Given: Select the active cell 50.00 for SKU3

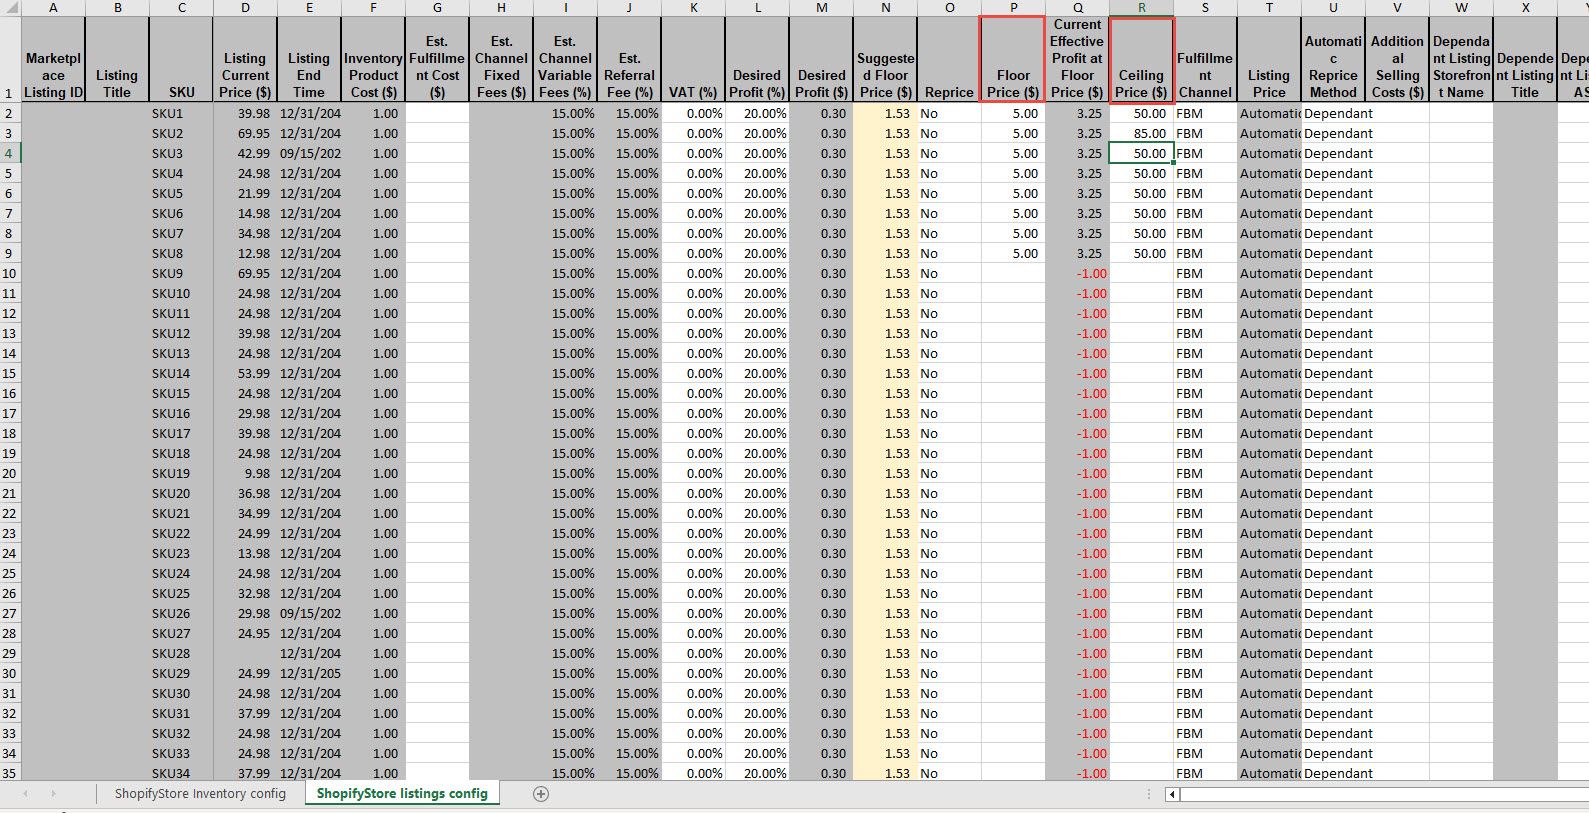Looking at the screenshot, I should coord(1141,153).
